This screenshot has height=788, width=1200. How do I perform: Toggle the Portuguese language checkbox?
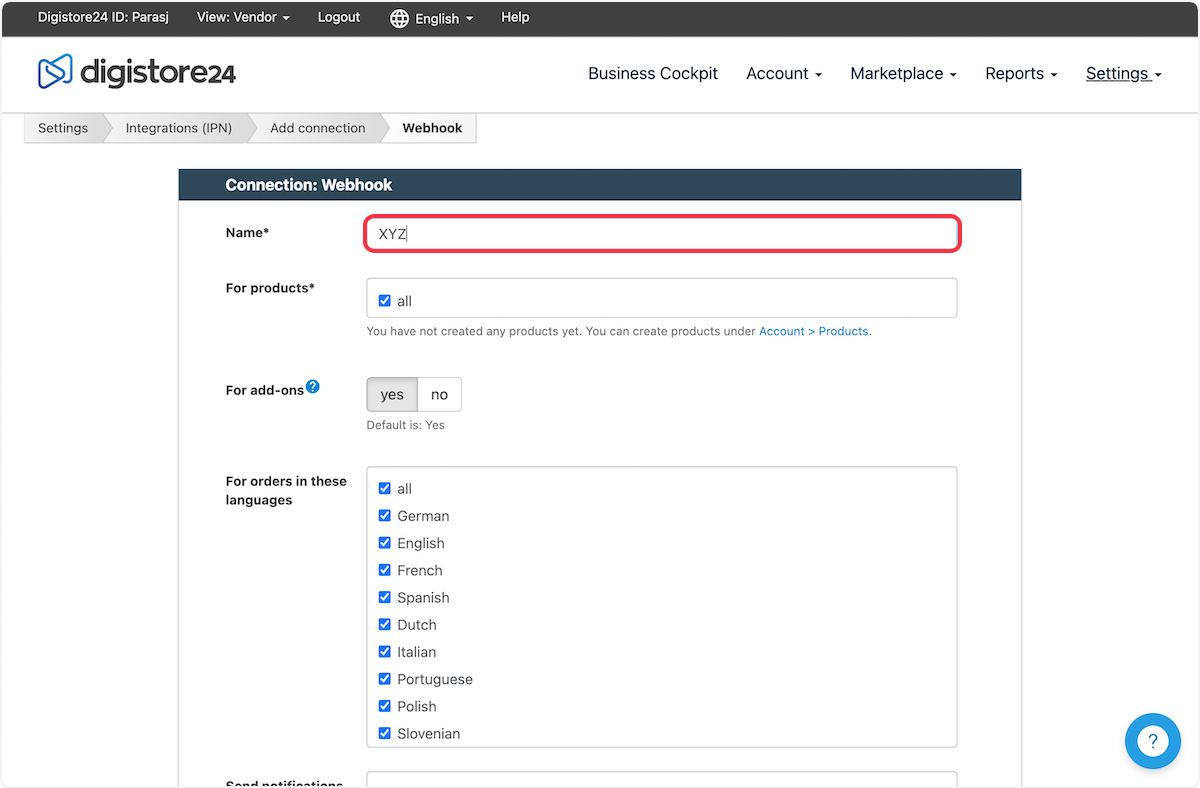[385, 678]
